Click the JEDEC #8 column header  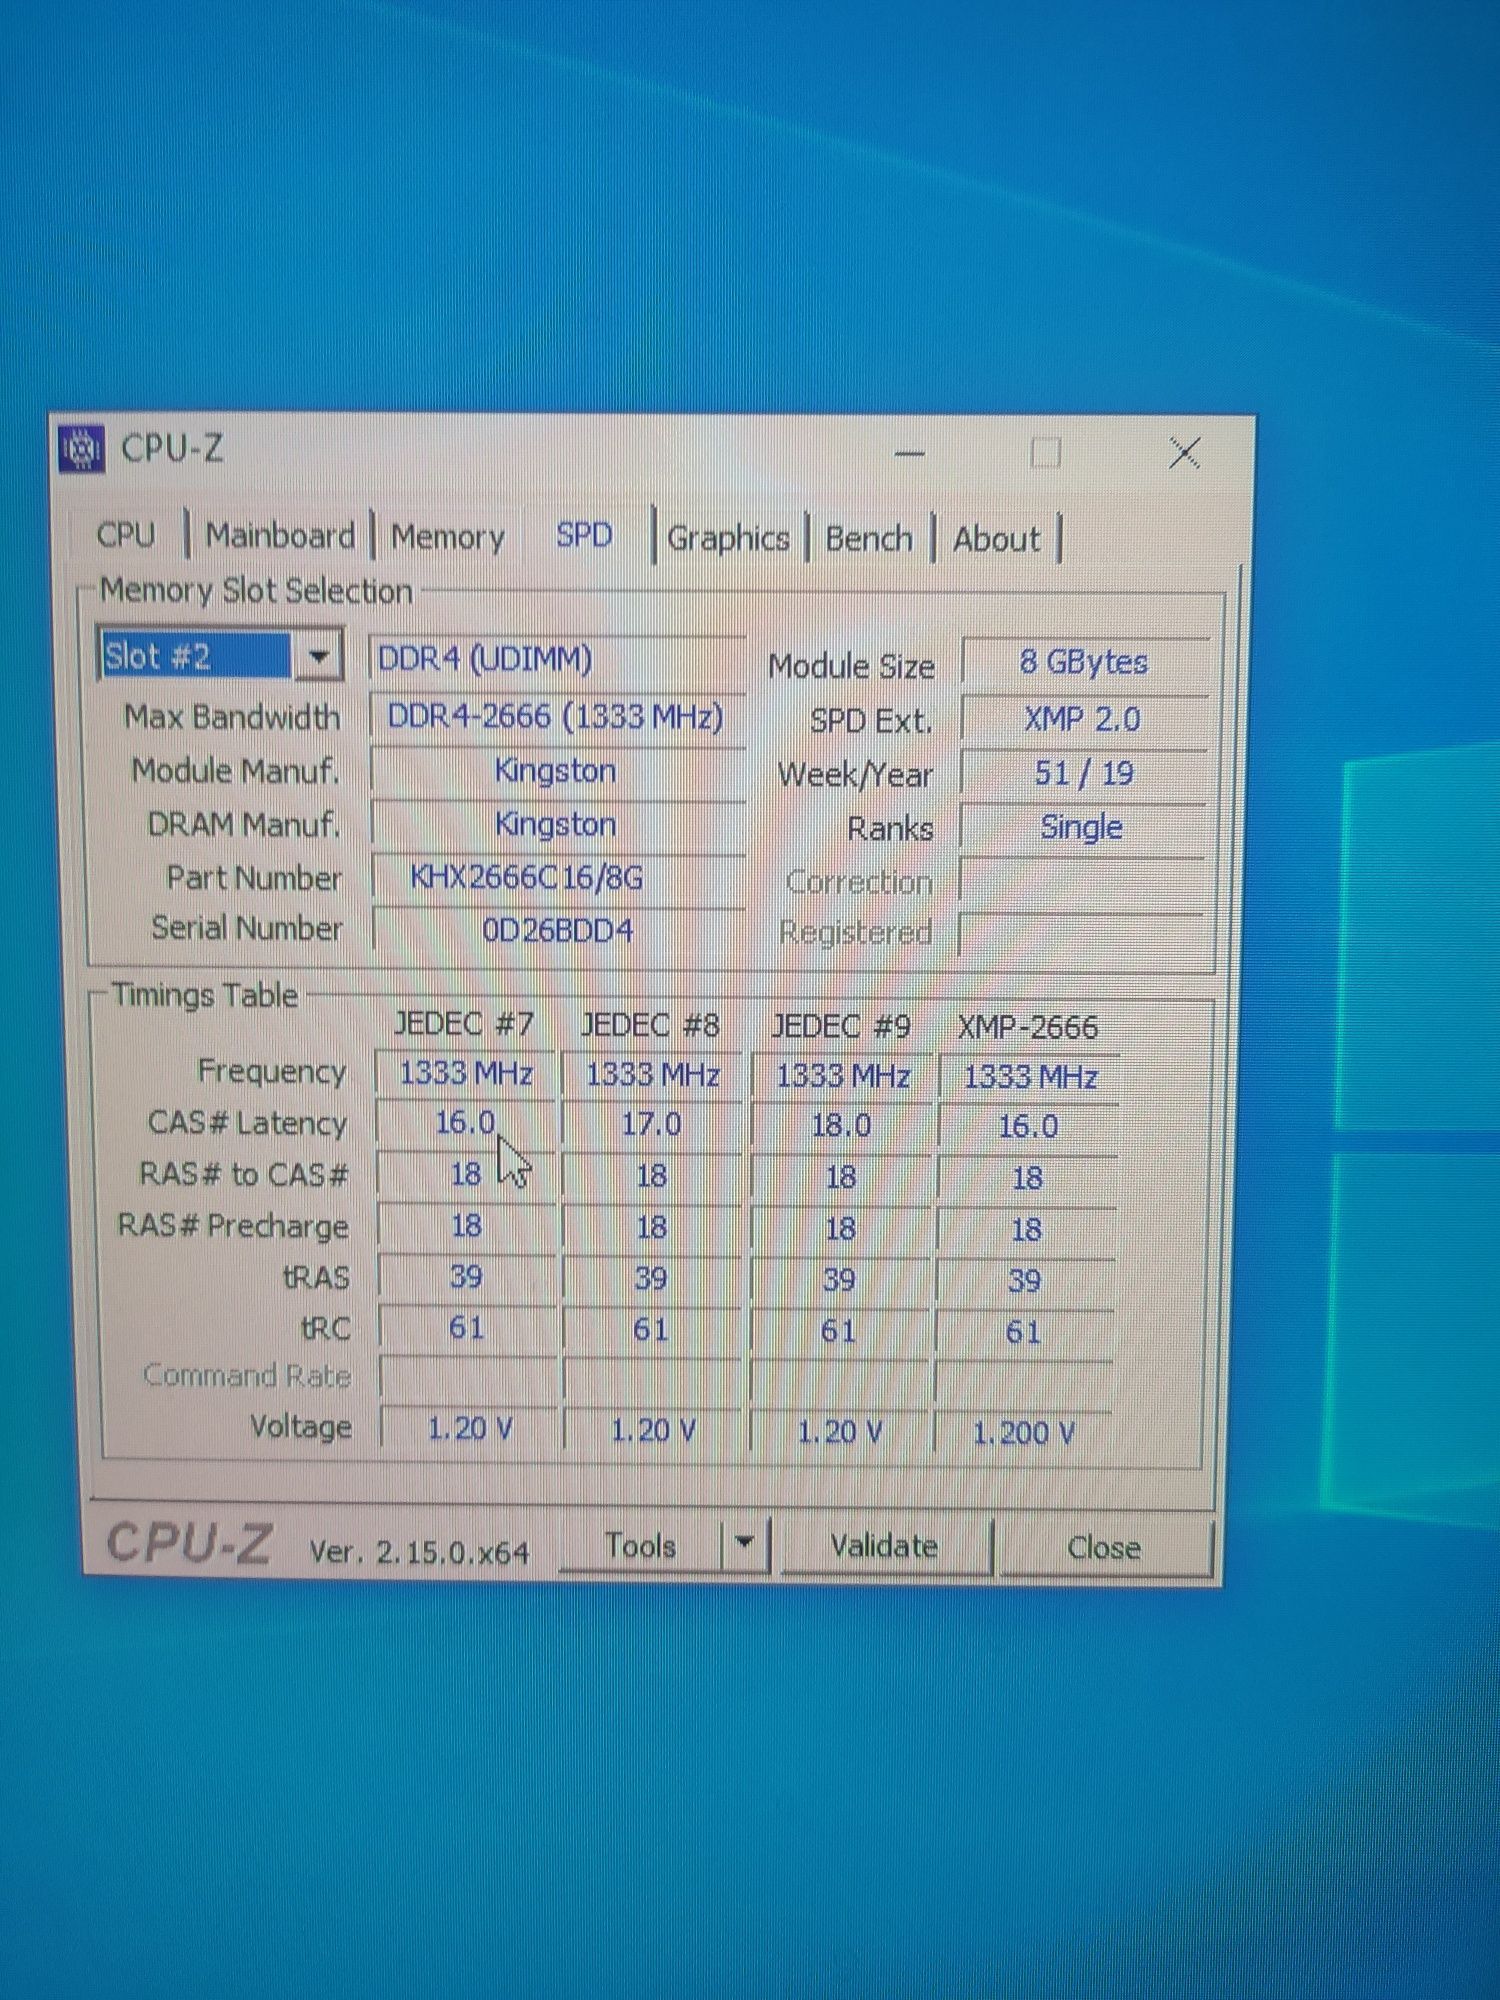coord(650,1026)
